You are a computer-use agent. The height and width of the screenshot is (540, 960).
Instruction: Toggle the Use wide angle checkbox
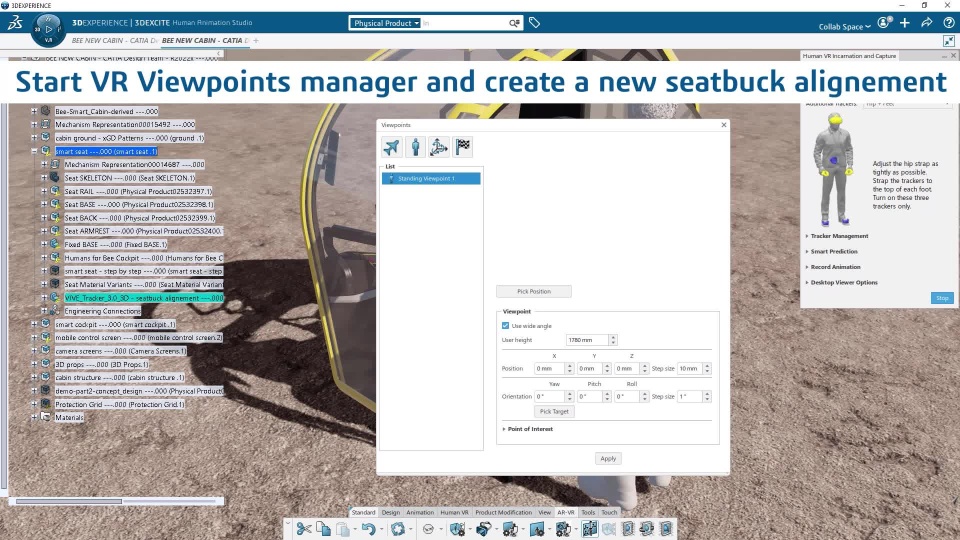coord(506,326)
